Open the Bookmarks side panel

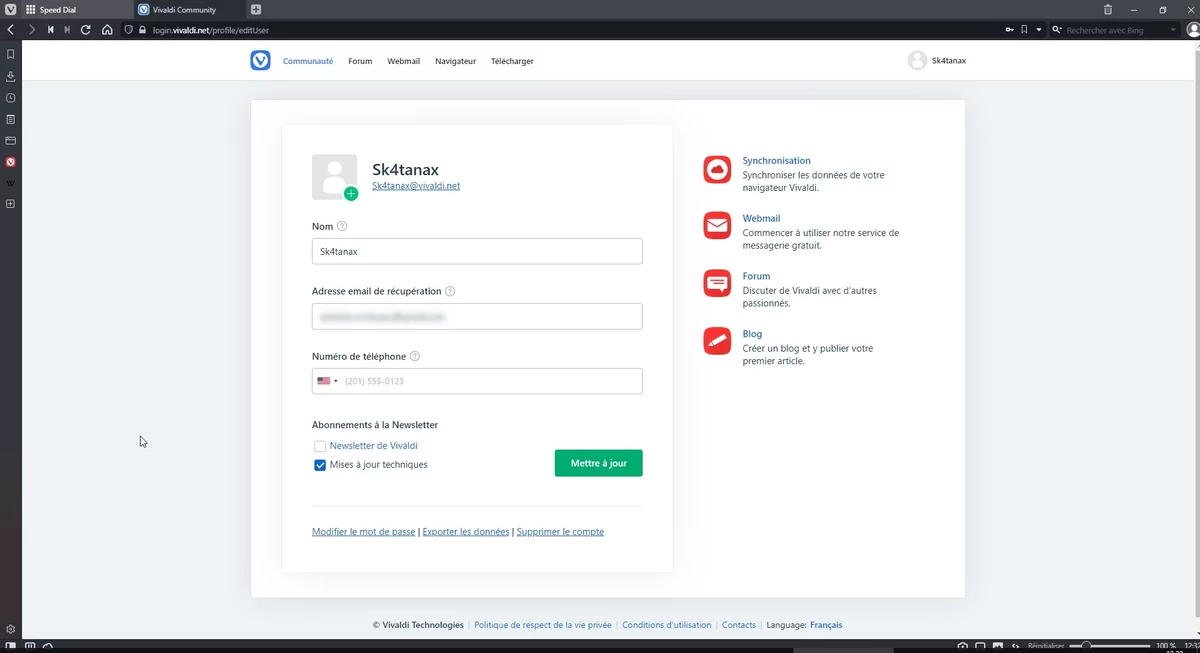click(10, 55)
